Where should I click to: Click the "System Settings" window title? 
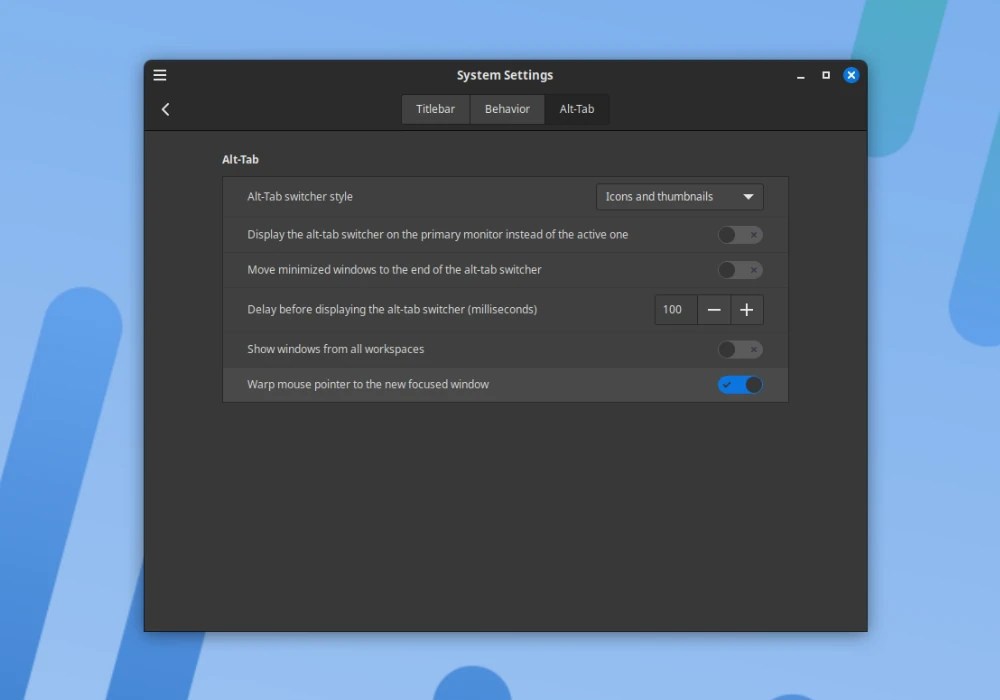click(x=505, y=75)
